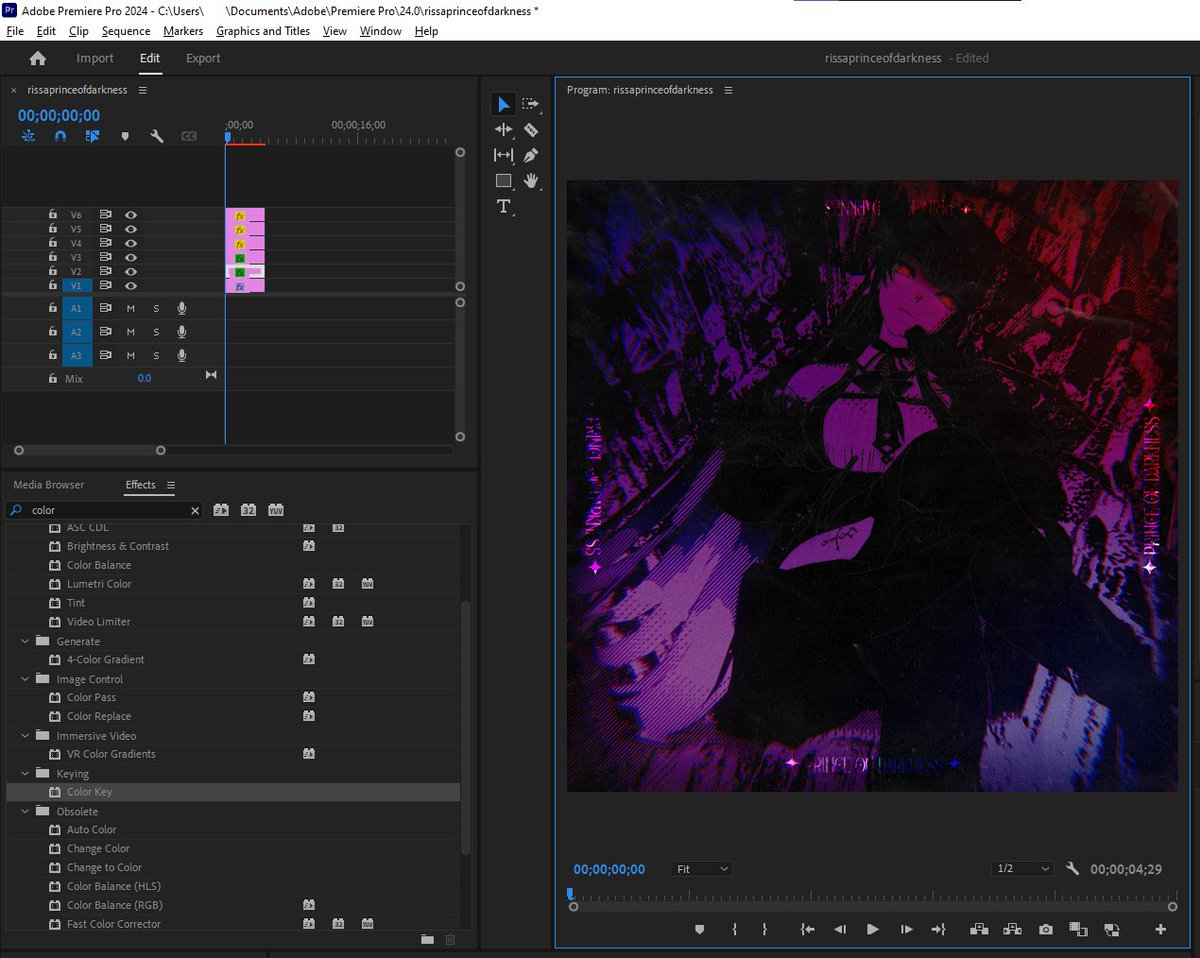1200x958 pixels.
Task: Toggle sync lock for track V4
Action: (105, 243)
